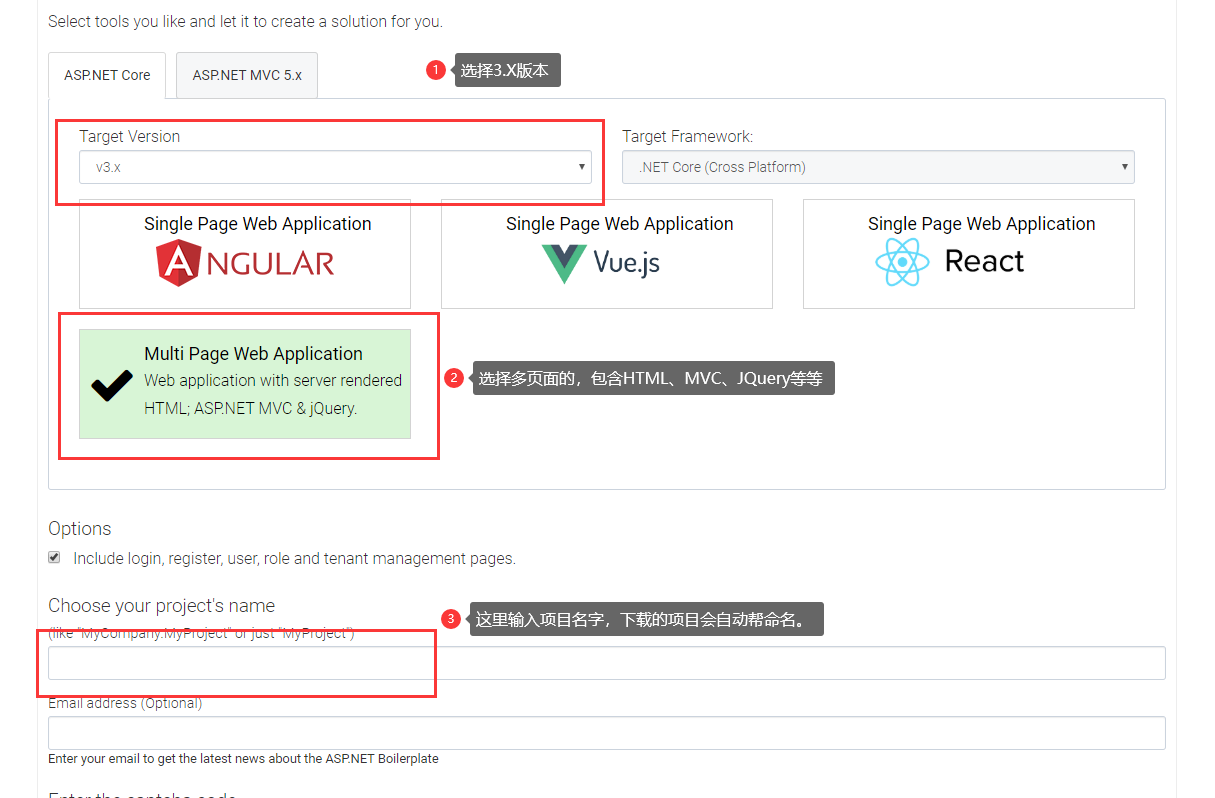Focus the project name input field
The height and width of the screenshot is (798, 1215).
[607, 663]
